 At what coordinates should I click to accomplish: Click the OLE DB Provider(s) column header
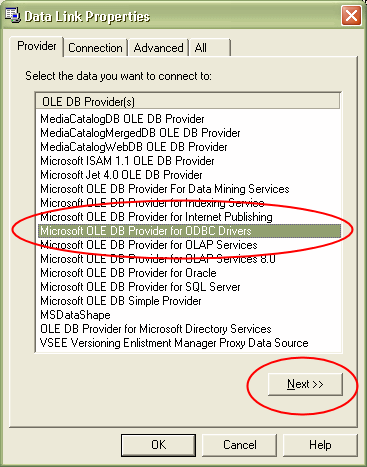pyautogui.click(x=188, y=101)
